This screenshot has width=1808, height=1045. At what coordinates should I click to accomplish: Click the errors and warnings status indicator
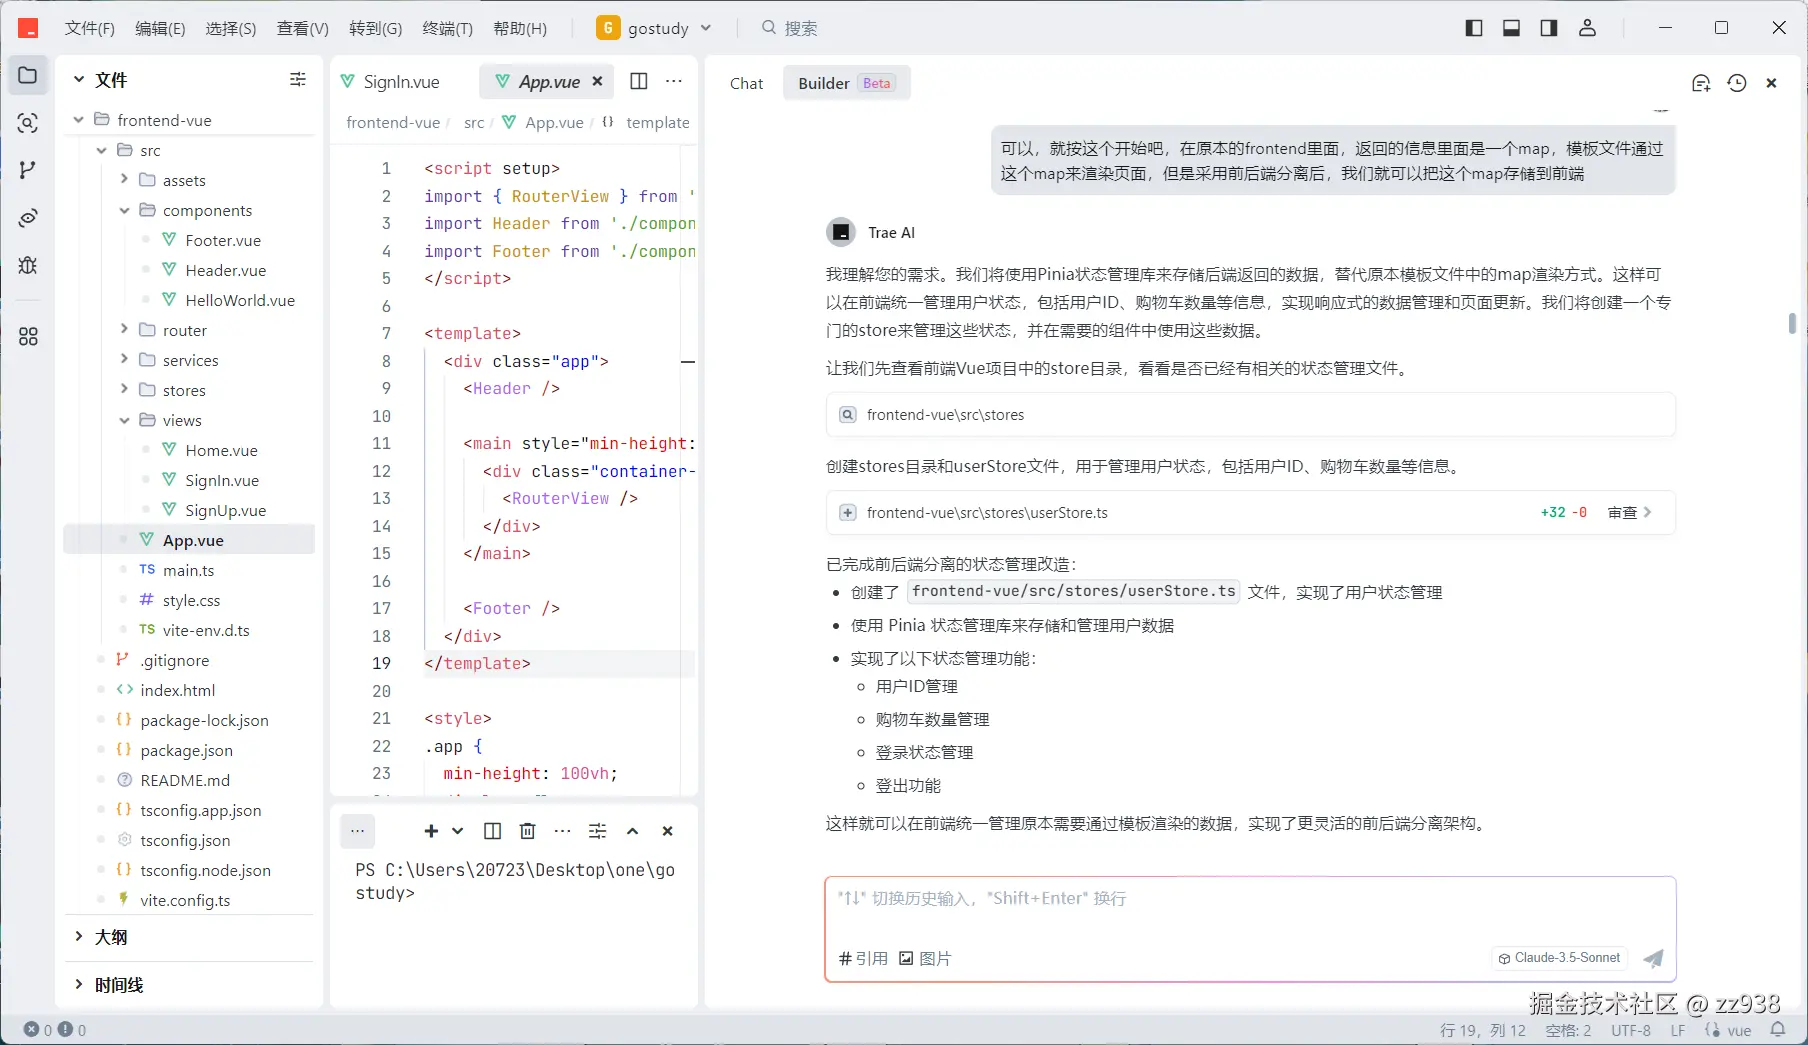tap(55, 1030)
